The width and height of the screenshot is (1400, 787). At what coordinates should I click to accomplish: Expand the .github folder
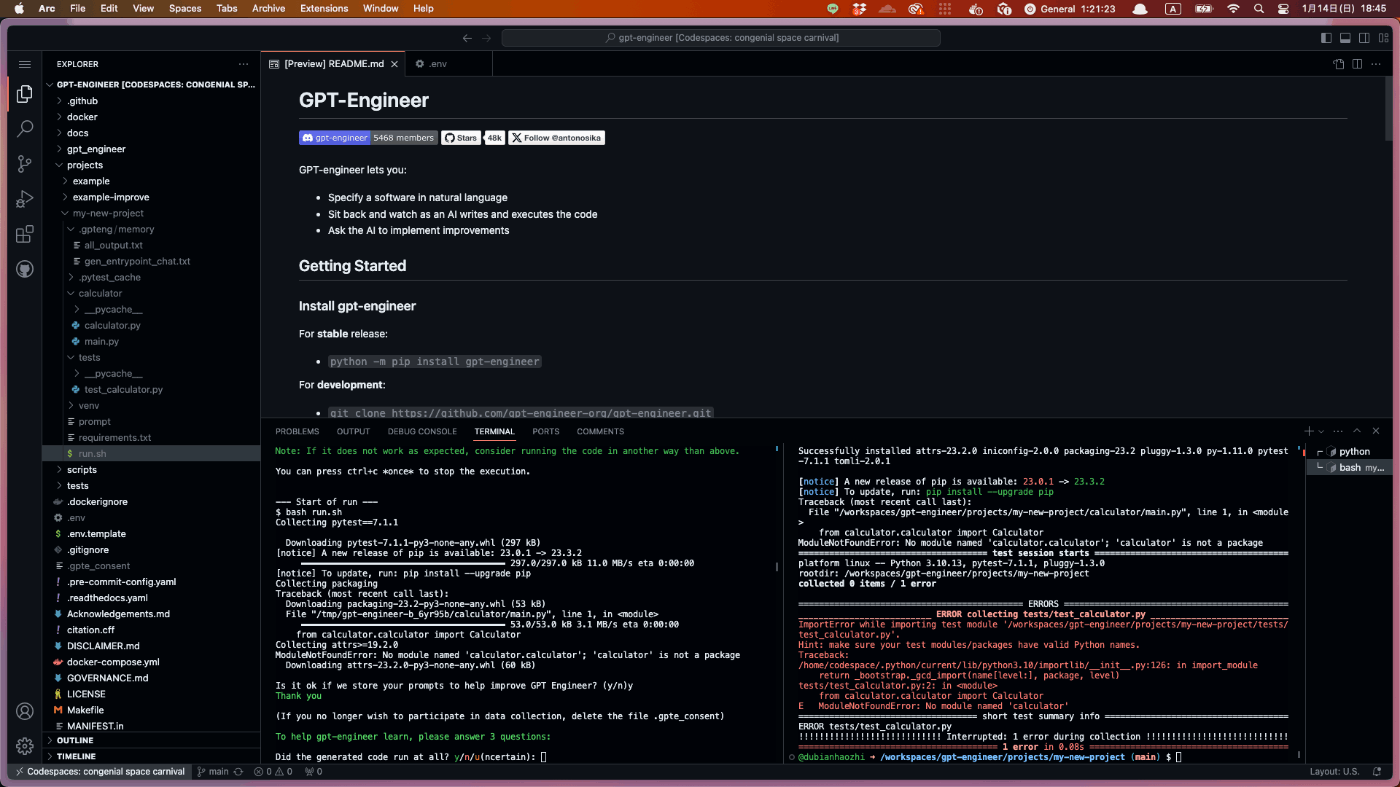[82, 101]
